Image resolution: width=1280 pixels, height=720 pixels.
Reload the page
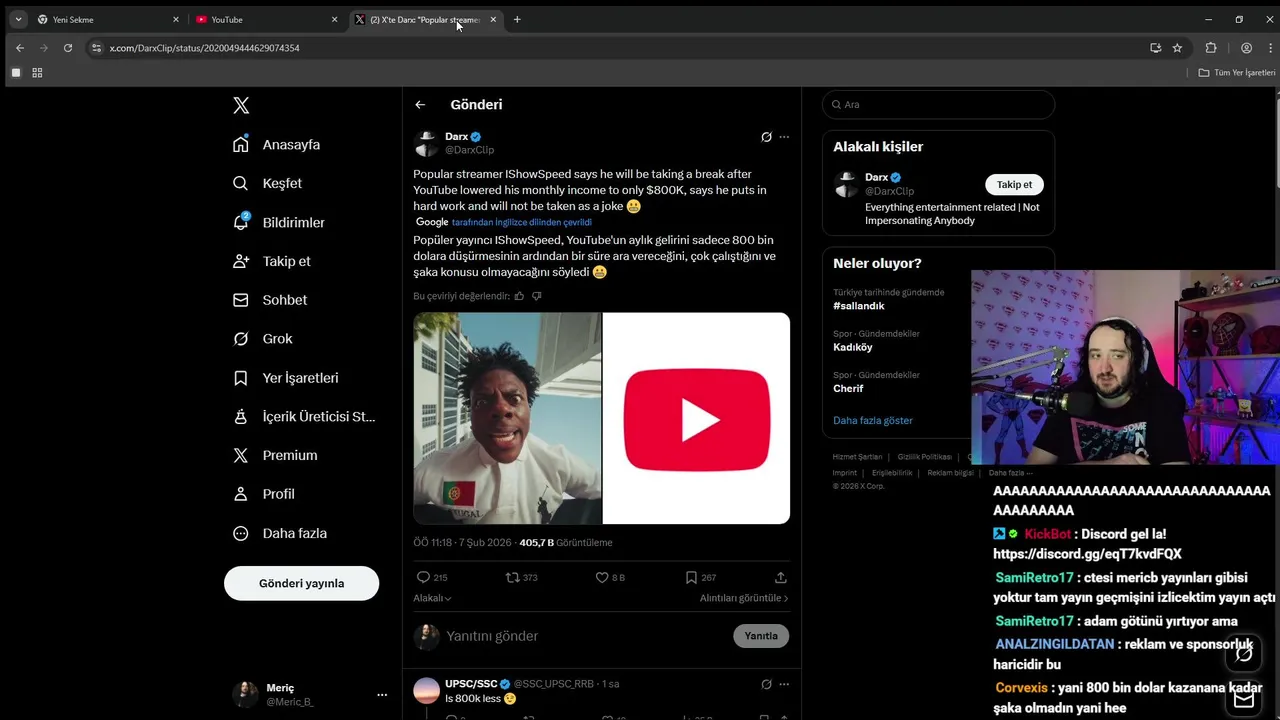tap(68, 47)
